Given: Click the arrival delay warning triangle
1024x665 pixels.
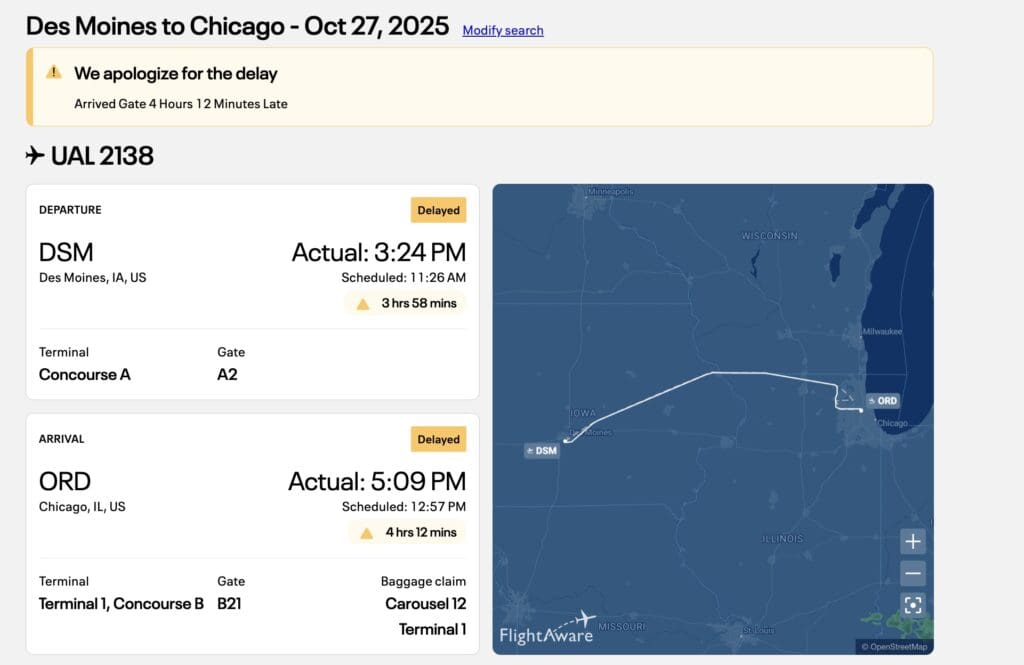Looking at the screenshot, I should pos(367,533).
